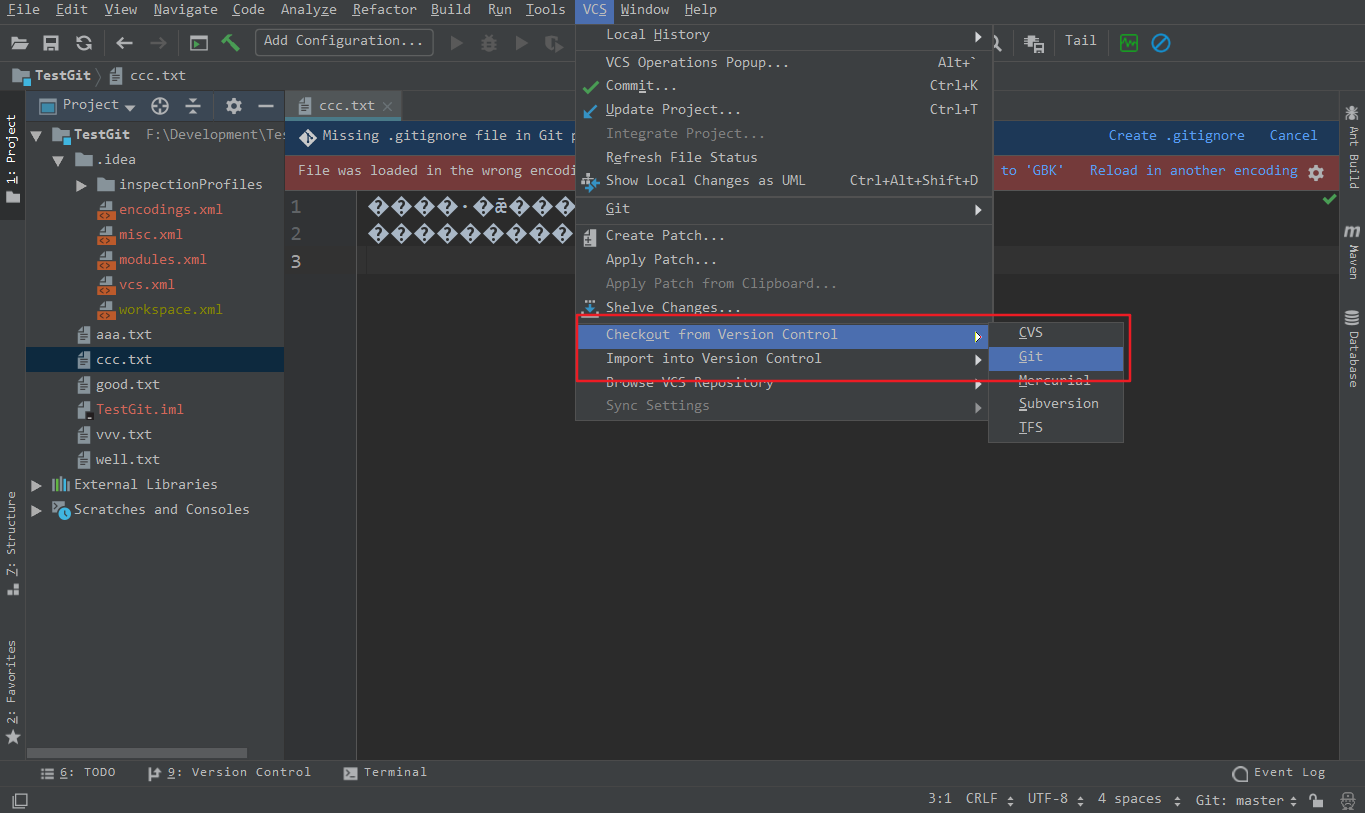Click Reload in another encoding link
Viewport: 1365px width, 813px height.
[1193, 171]
